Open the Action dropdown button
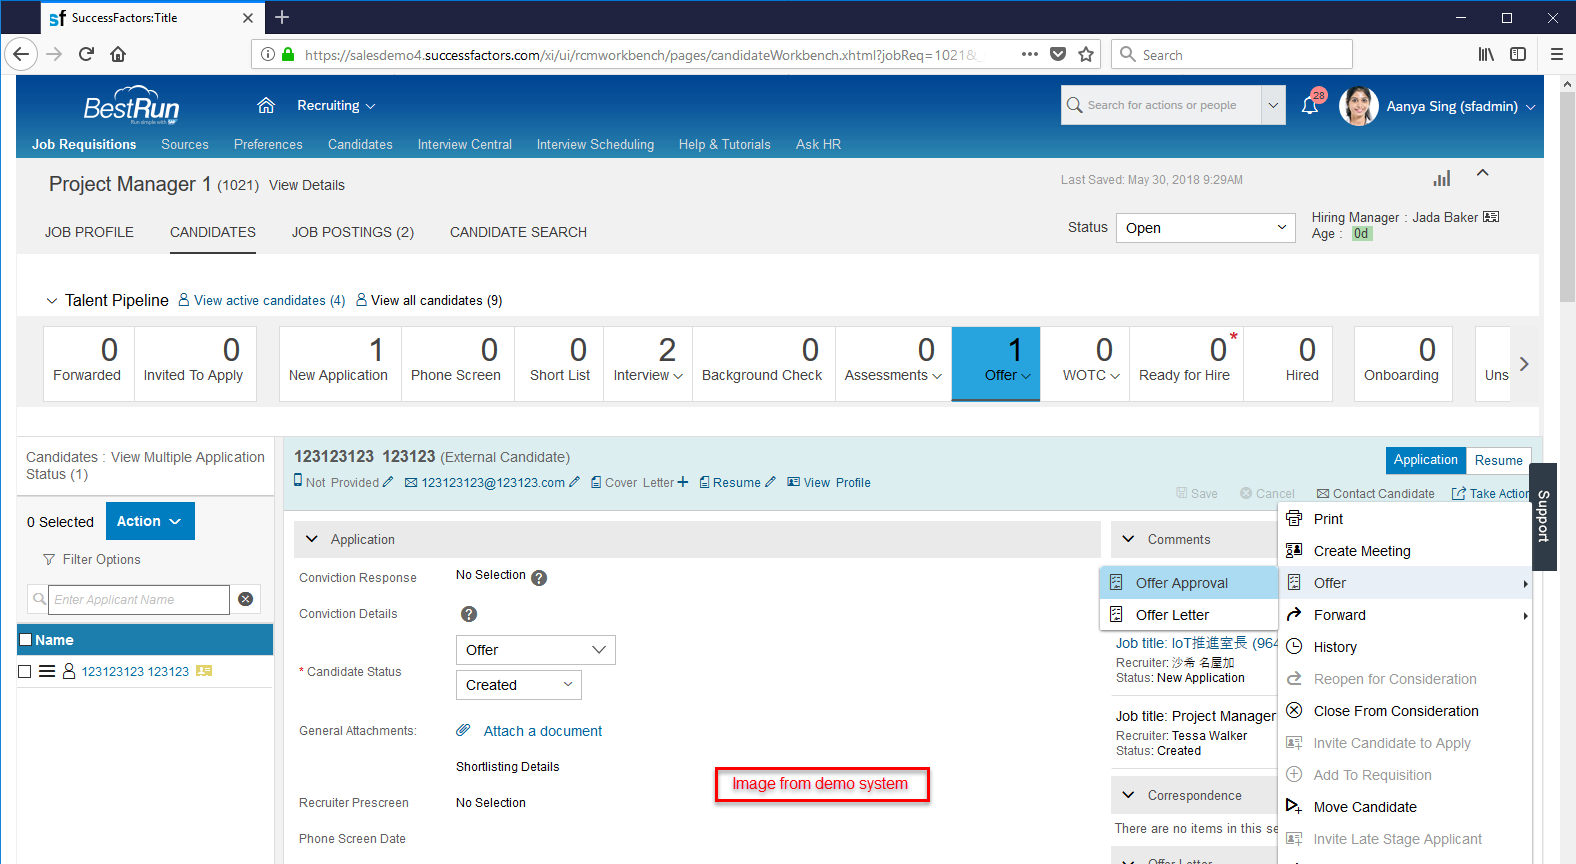 click(150, 521)
